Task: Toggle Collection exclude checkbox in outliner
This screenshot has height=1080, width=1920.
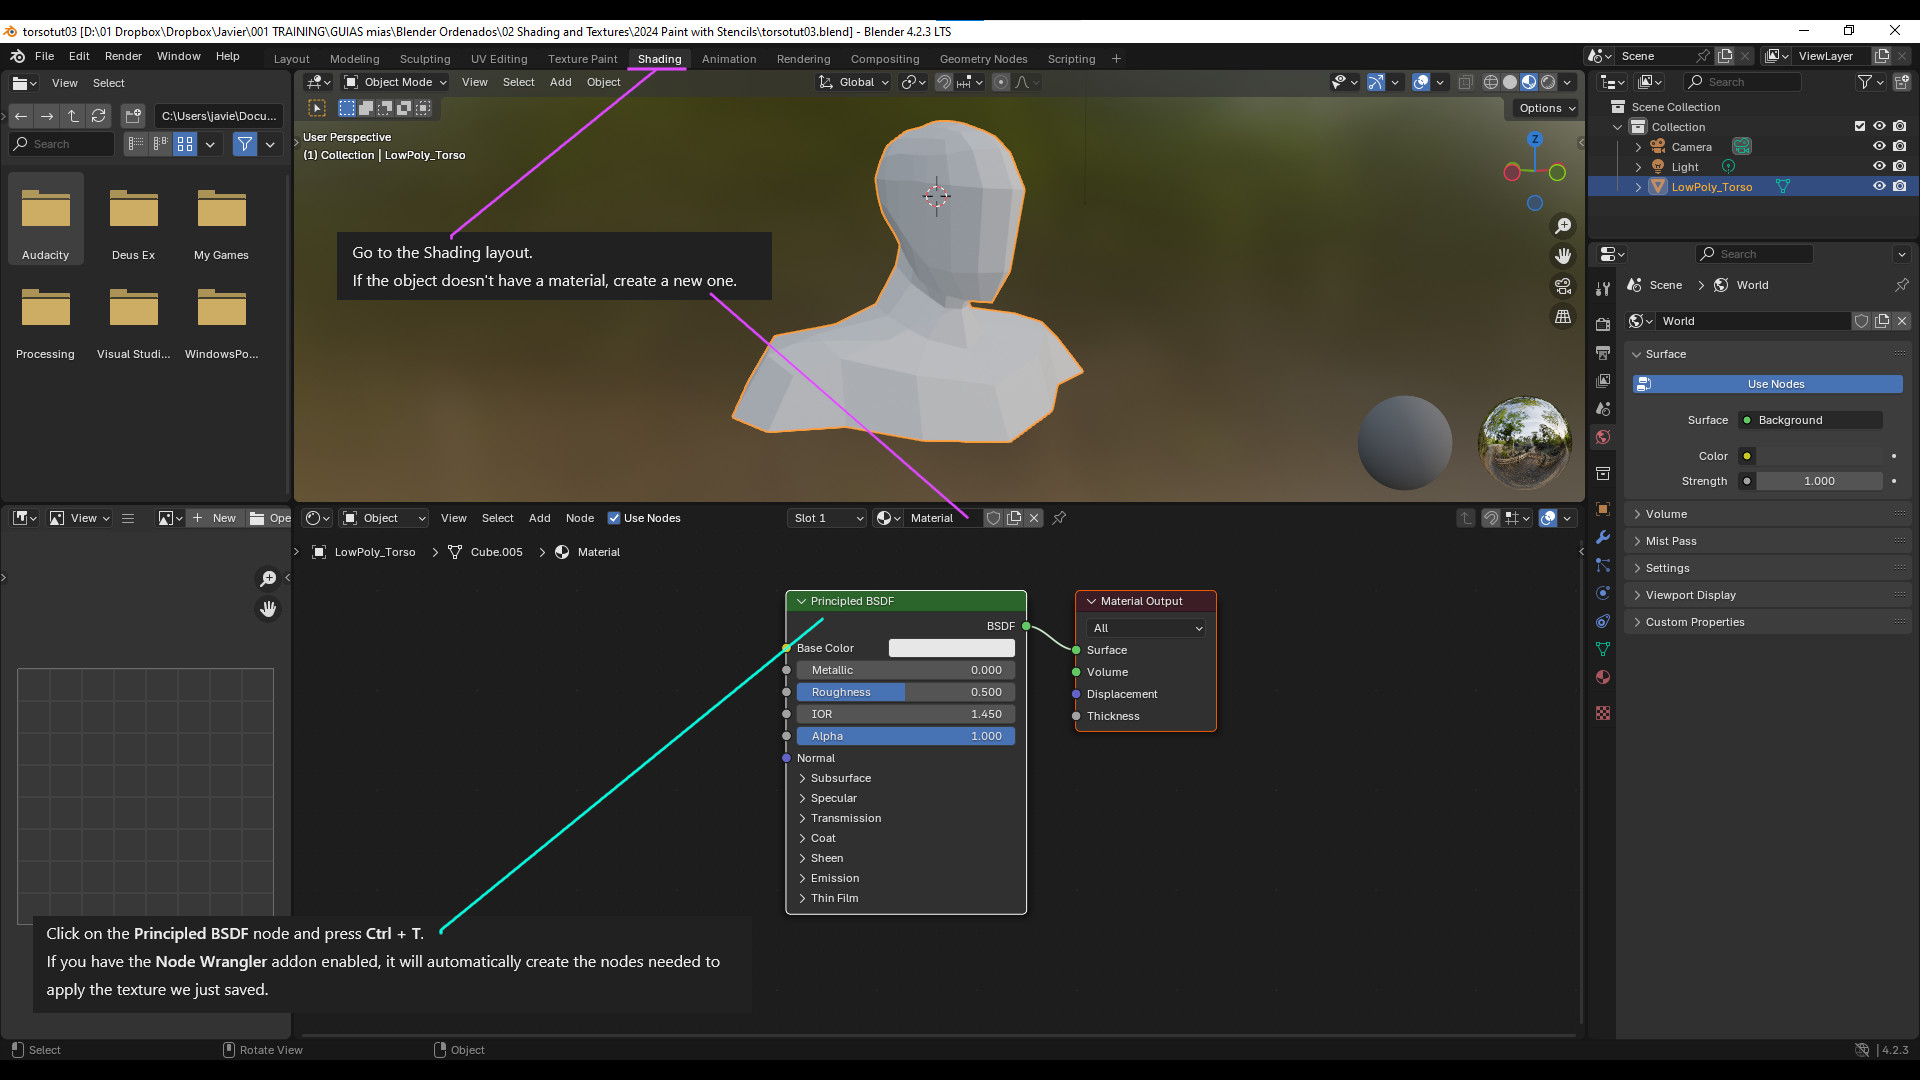Action: (x=1860, y=126)
